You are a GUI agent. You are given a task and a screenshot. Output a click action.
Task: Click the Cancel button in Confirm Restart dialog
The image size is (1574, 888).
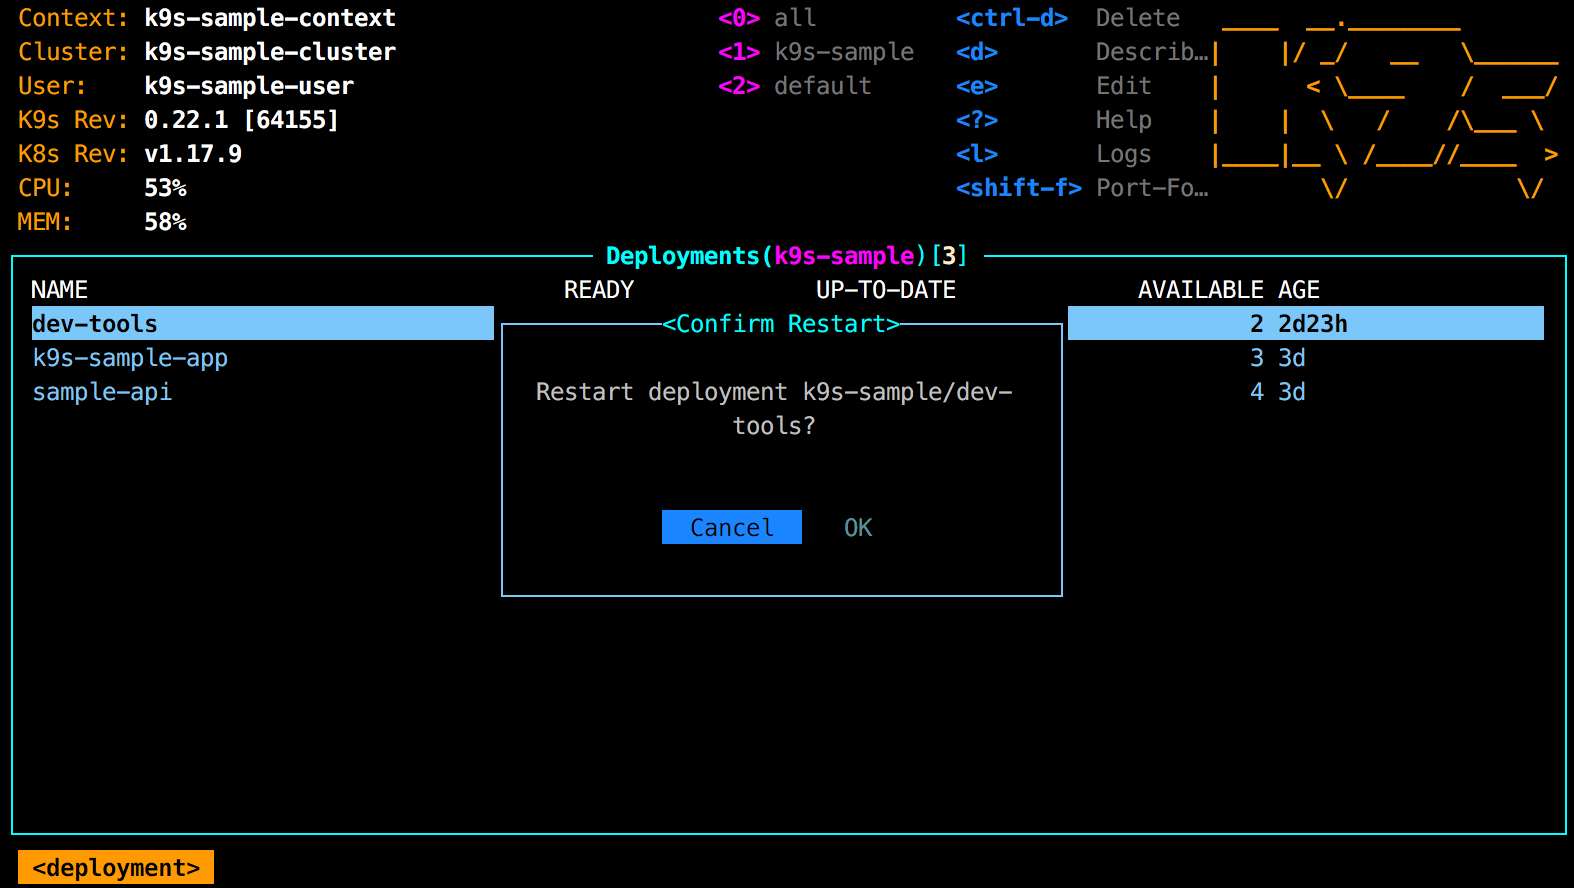pos(732,527)
